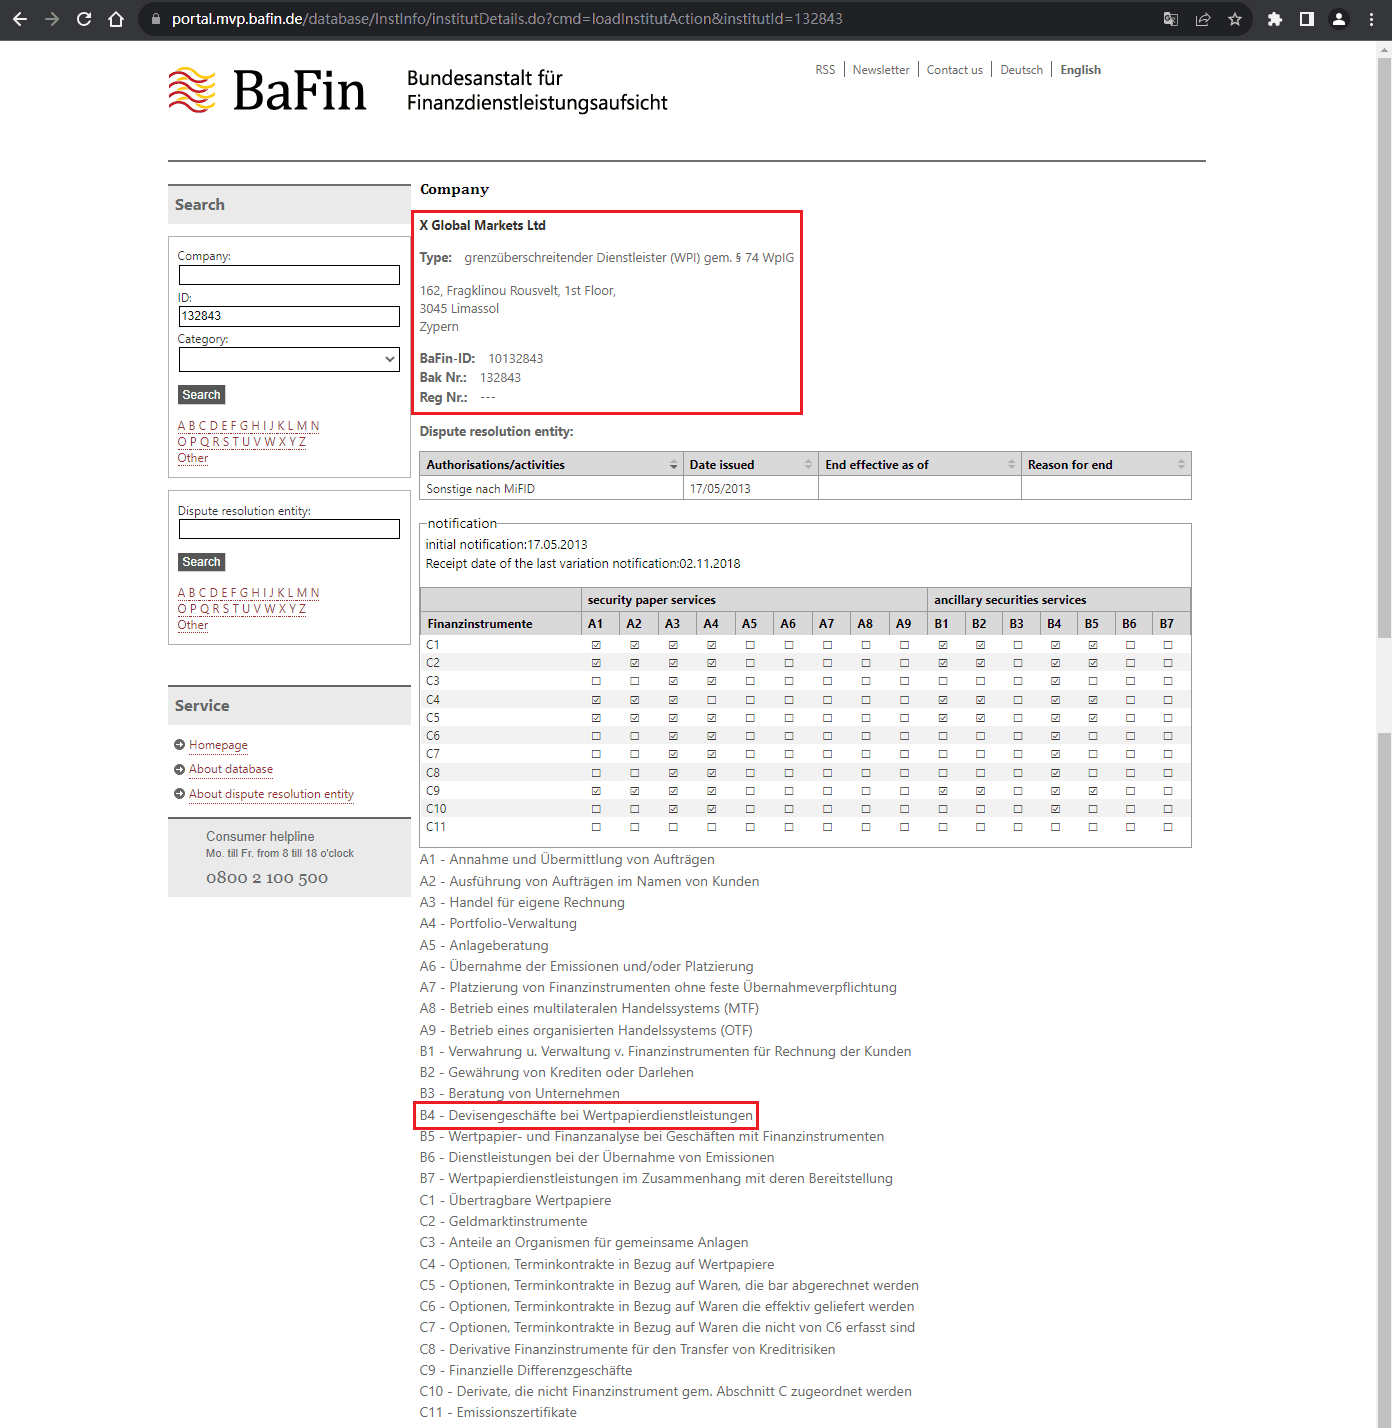
Task: Open the user profile menu
Action: 1339,19
